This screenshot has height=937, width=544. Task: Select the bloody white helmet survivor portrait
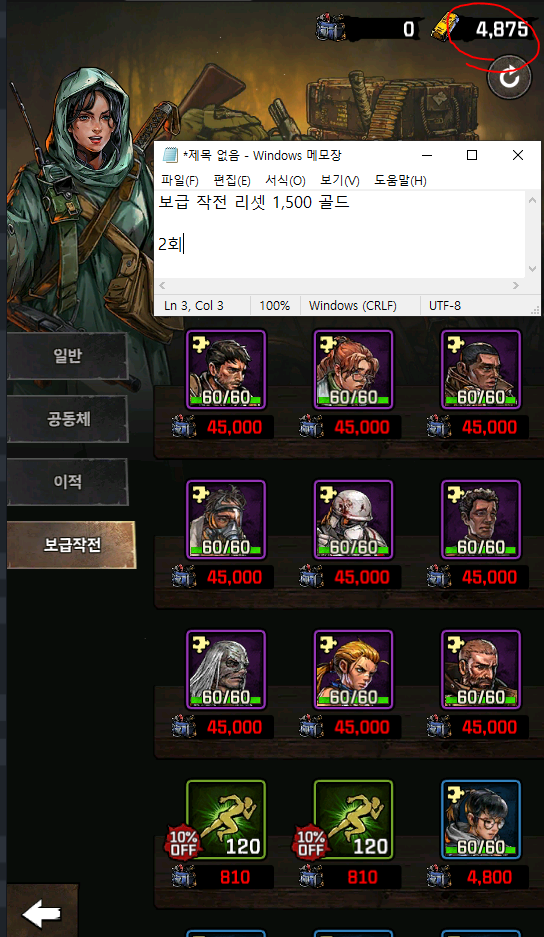pyautogui.click(x=353, y=520)
